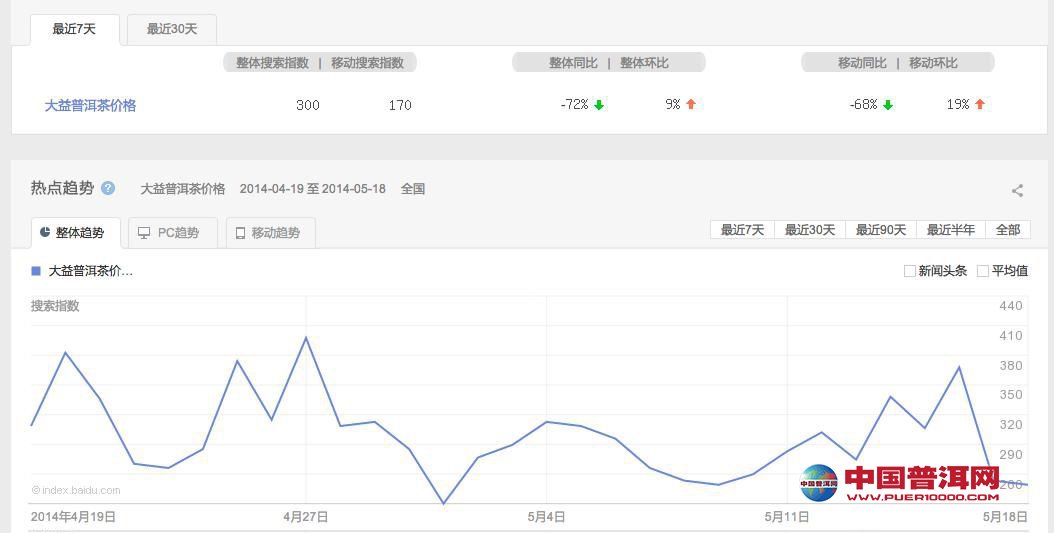
Task: Click the 整体搜索指数 header label
Action: click(x=272, y=63)
